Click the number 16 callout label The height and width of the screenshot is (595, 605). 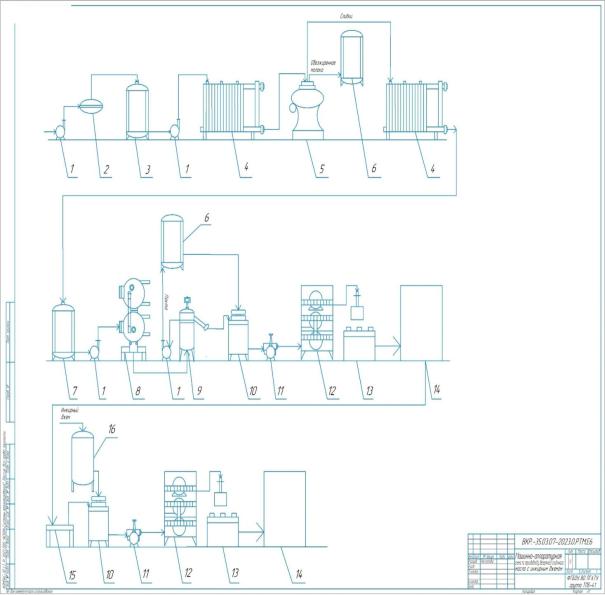point(112,429)
